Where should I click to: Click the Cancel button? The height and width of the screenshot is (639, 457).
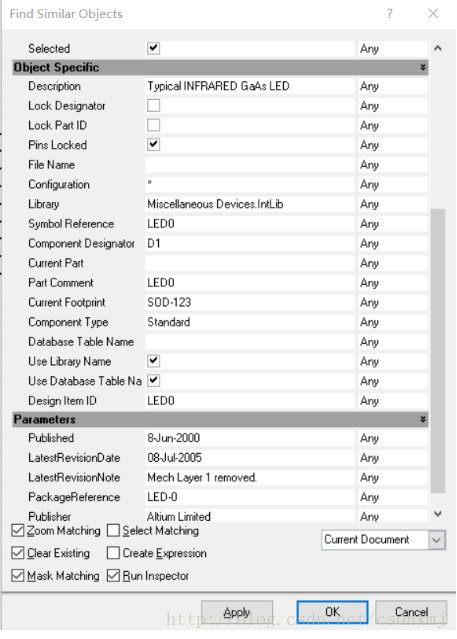coord(411,612)
